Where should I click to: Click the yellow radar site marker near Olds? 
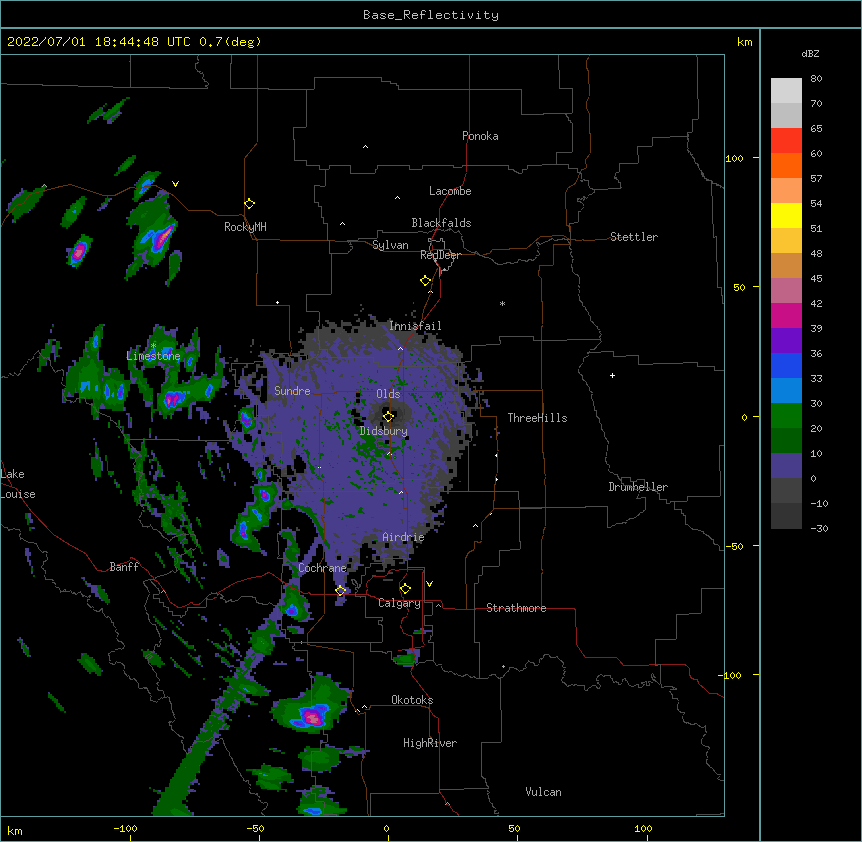(389, 416)
